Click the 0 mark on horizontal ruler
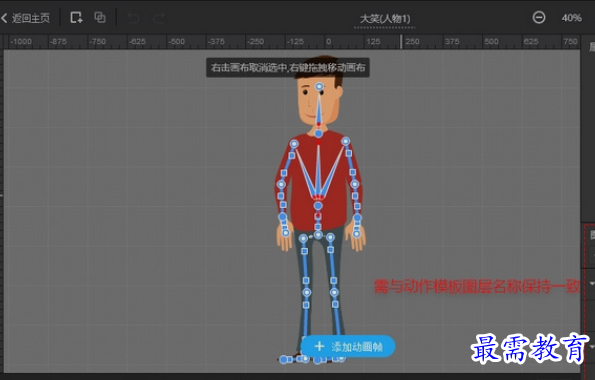This screenshot has height=380, width=595. coord(329,41)
